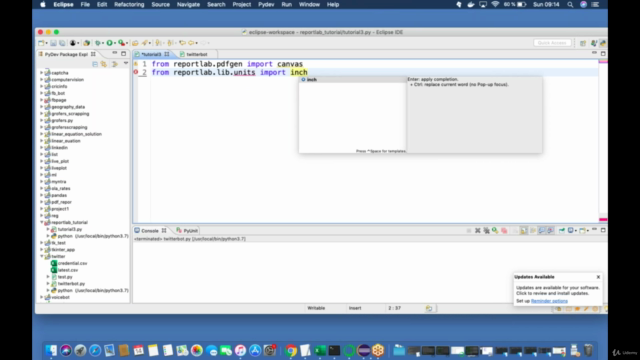The width and height of the screenshot is (640, 360).
Task: Expand the captcha project
Action: (x=41, y=73)
